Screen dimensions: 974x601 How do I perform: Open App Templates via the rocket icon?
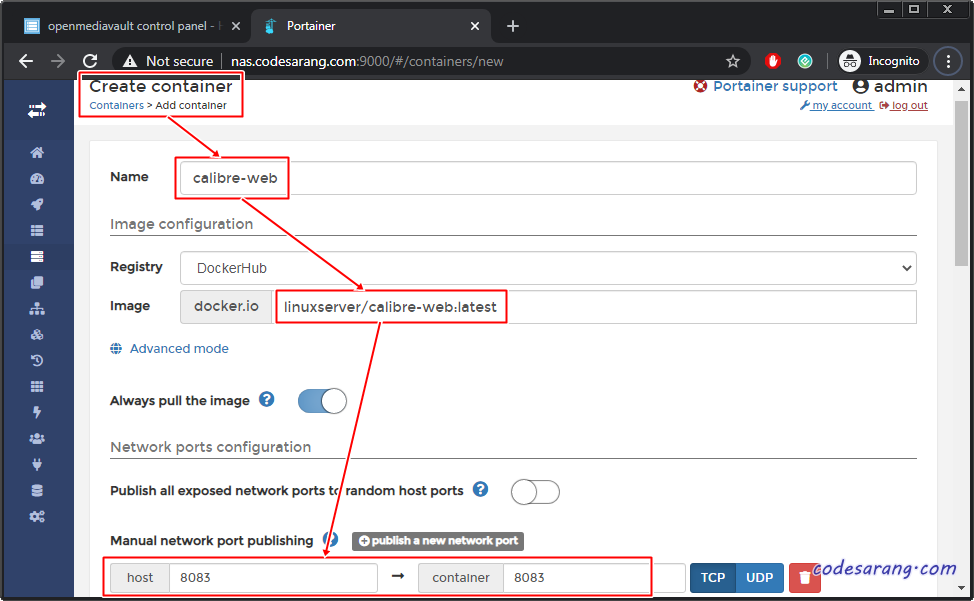pos(37,204)
